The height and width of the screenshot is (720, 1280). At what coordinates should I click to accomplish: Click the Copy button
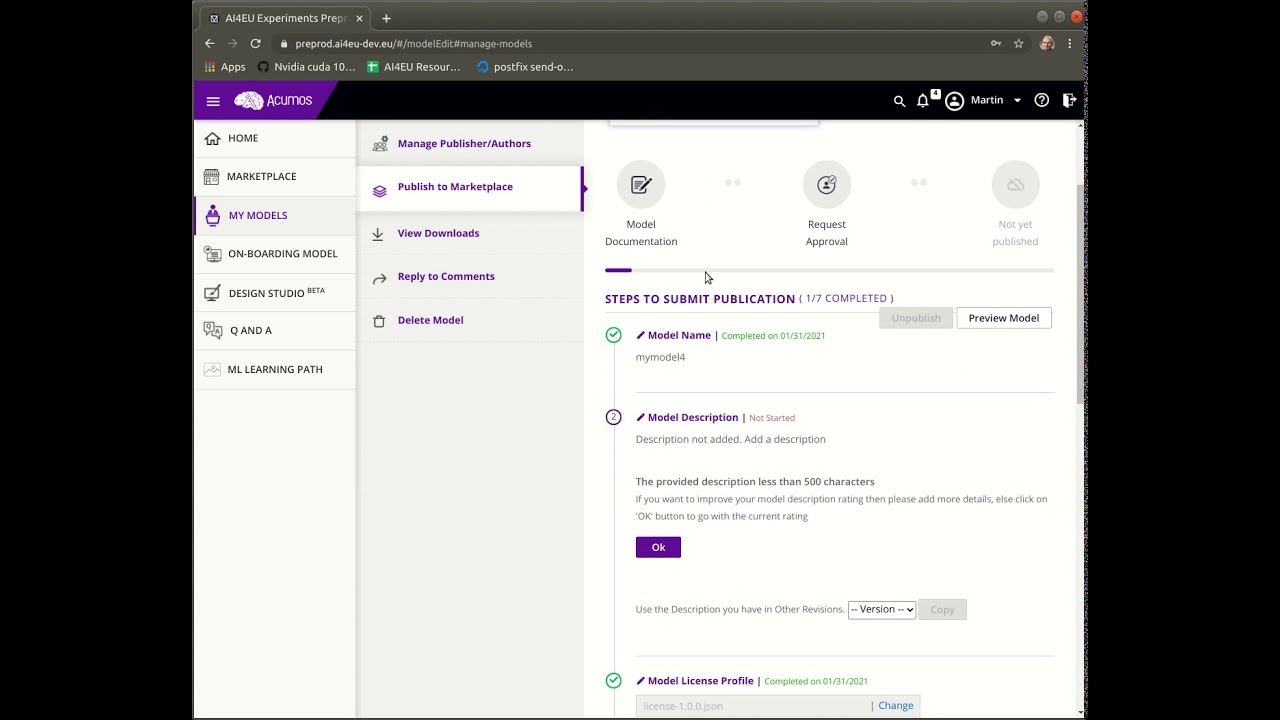tap(942, 609)
